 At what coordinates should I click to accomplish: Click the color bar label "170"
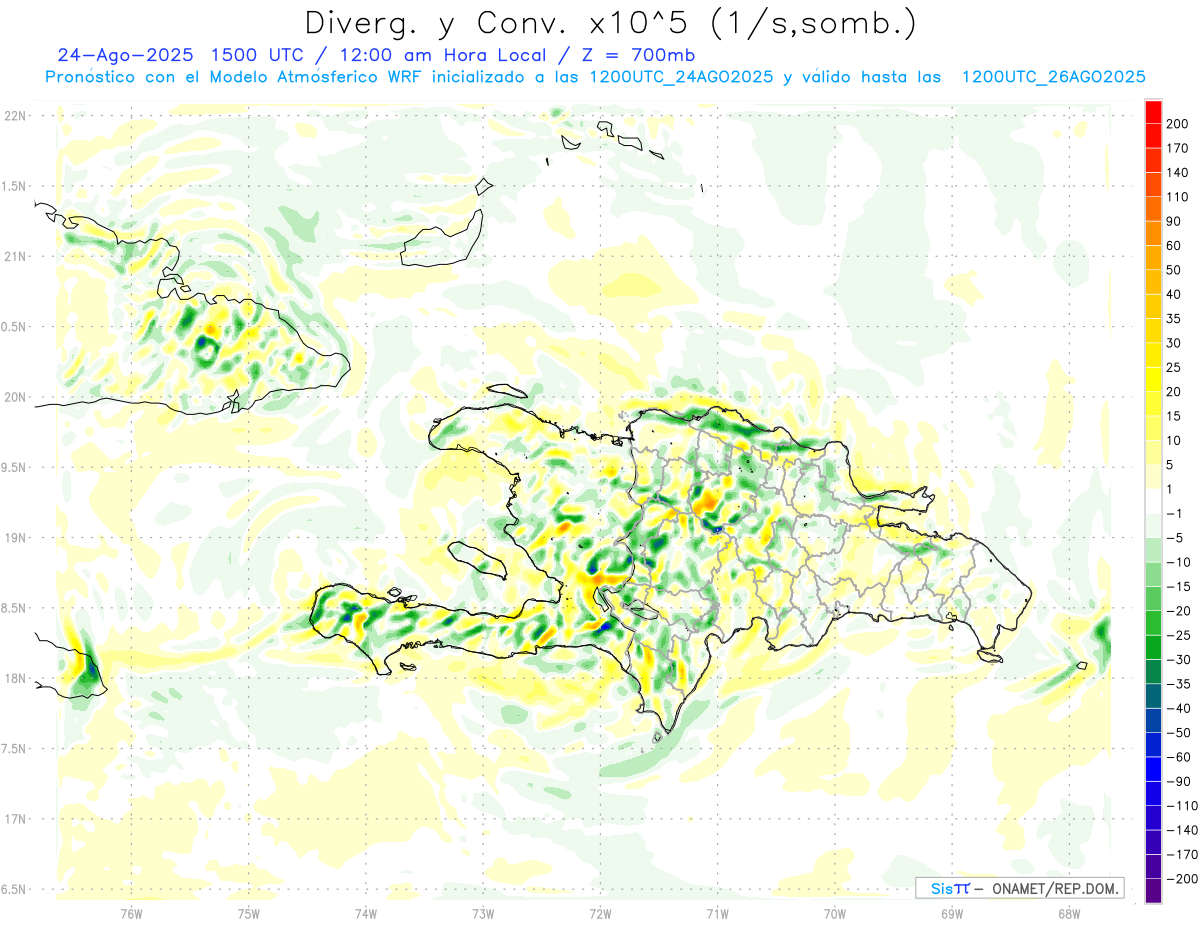1177,148
